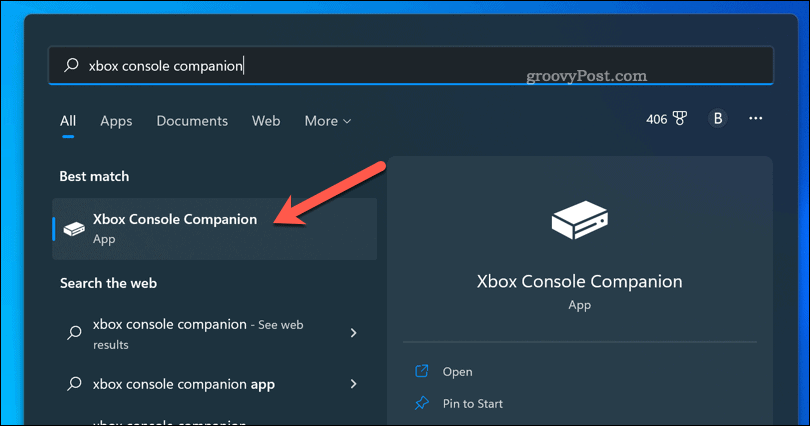Open Xbox Console Companion best match result
Image resolution: width=810 pixels, height=426 pixels.
tap(215, 229)
